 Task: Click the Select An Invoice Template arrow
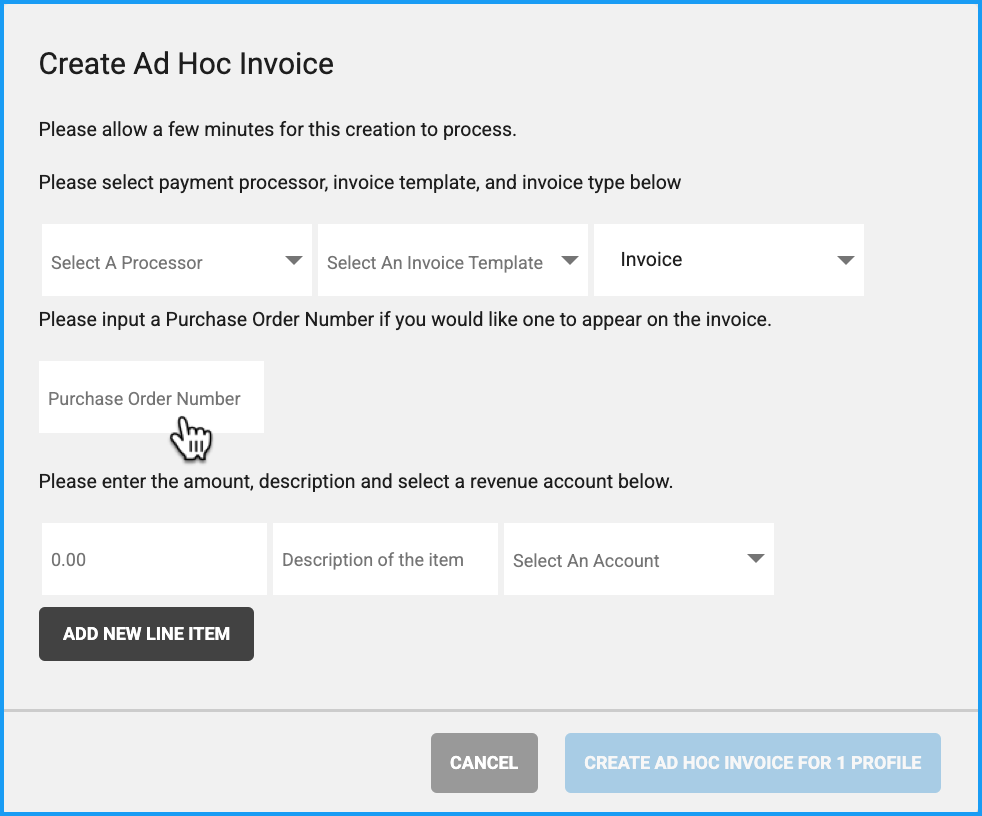569,261
